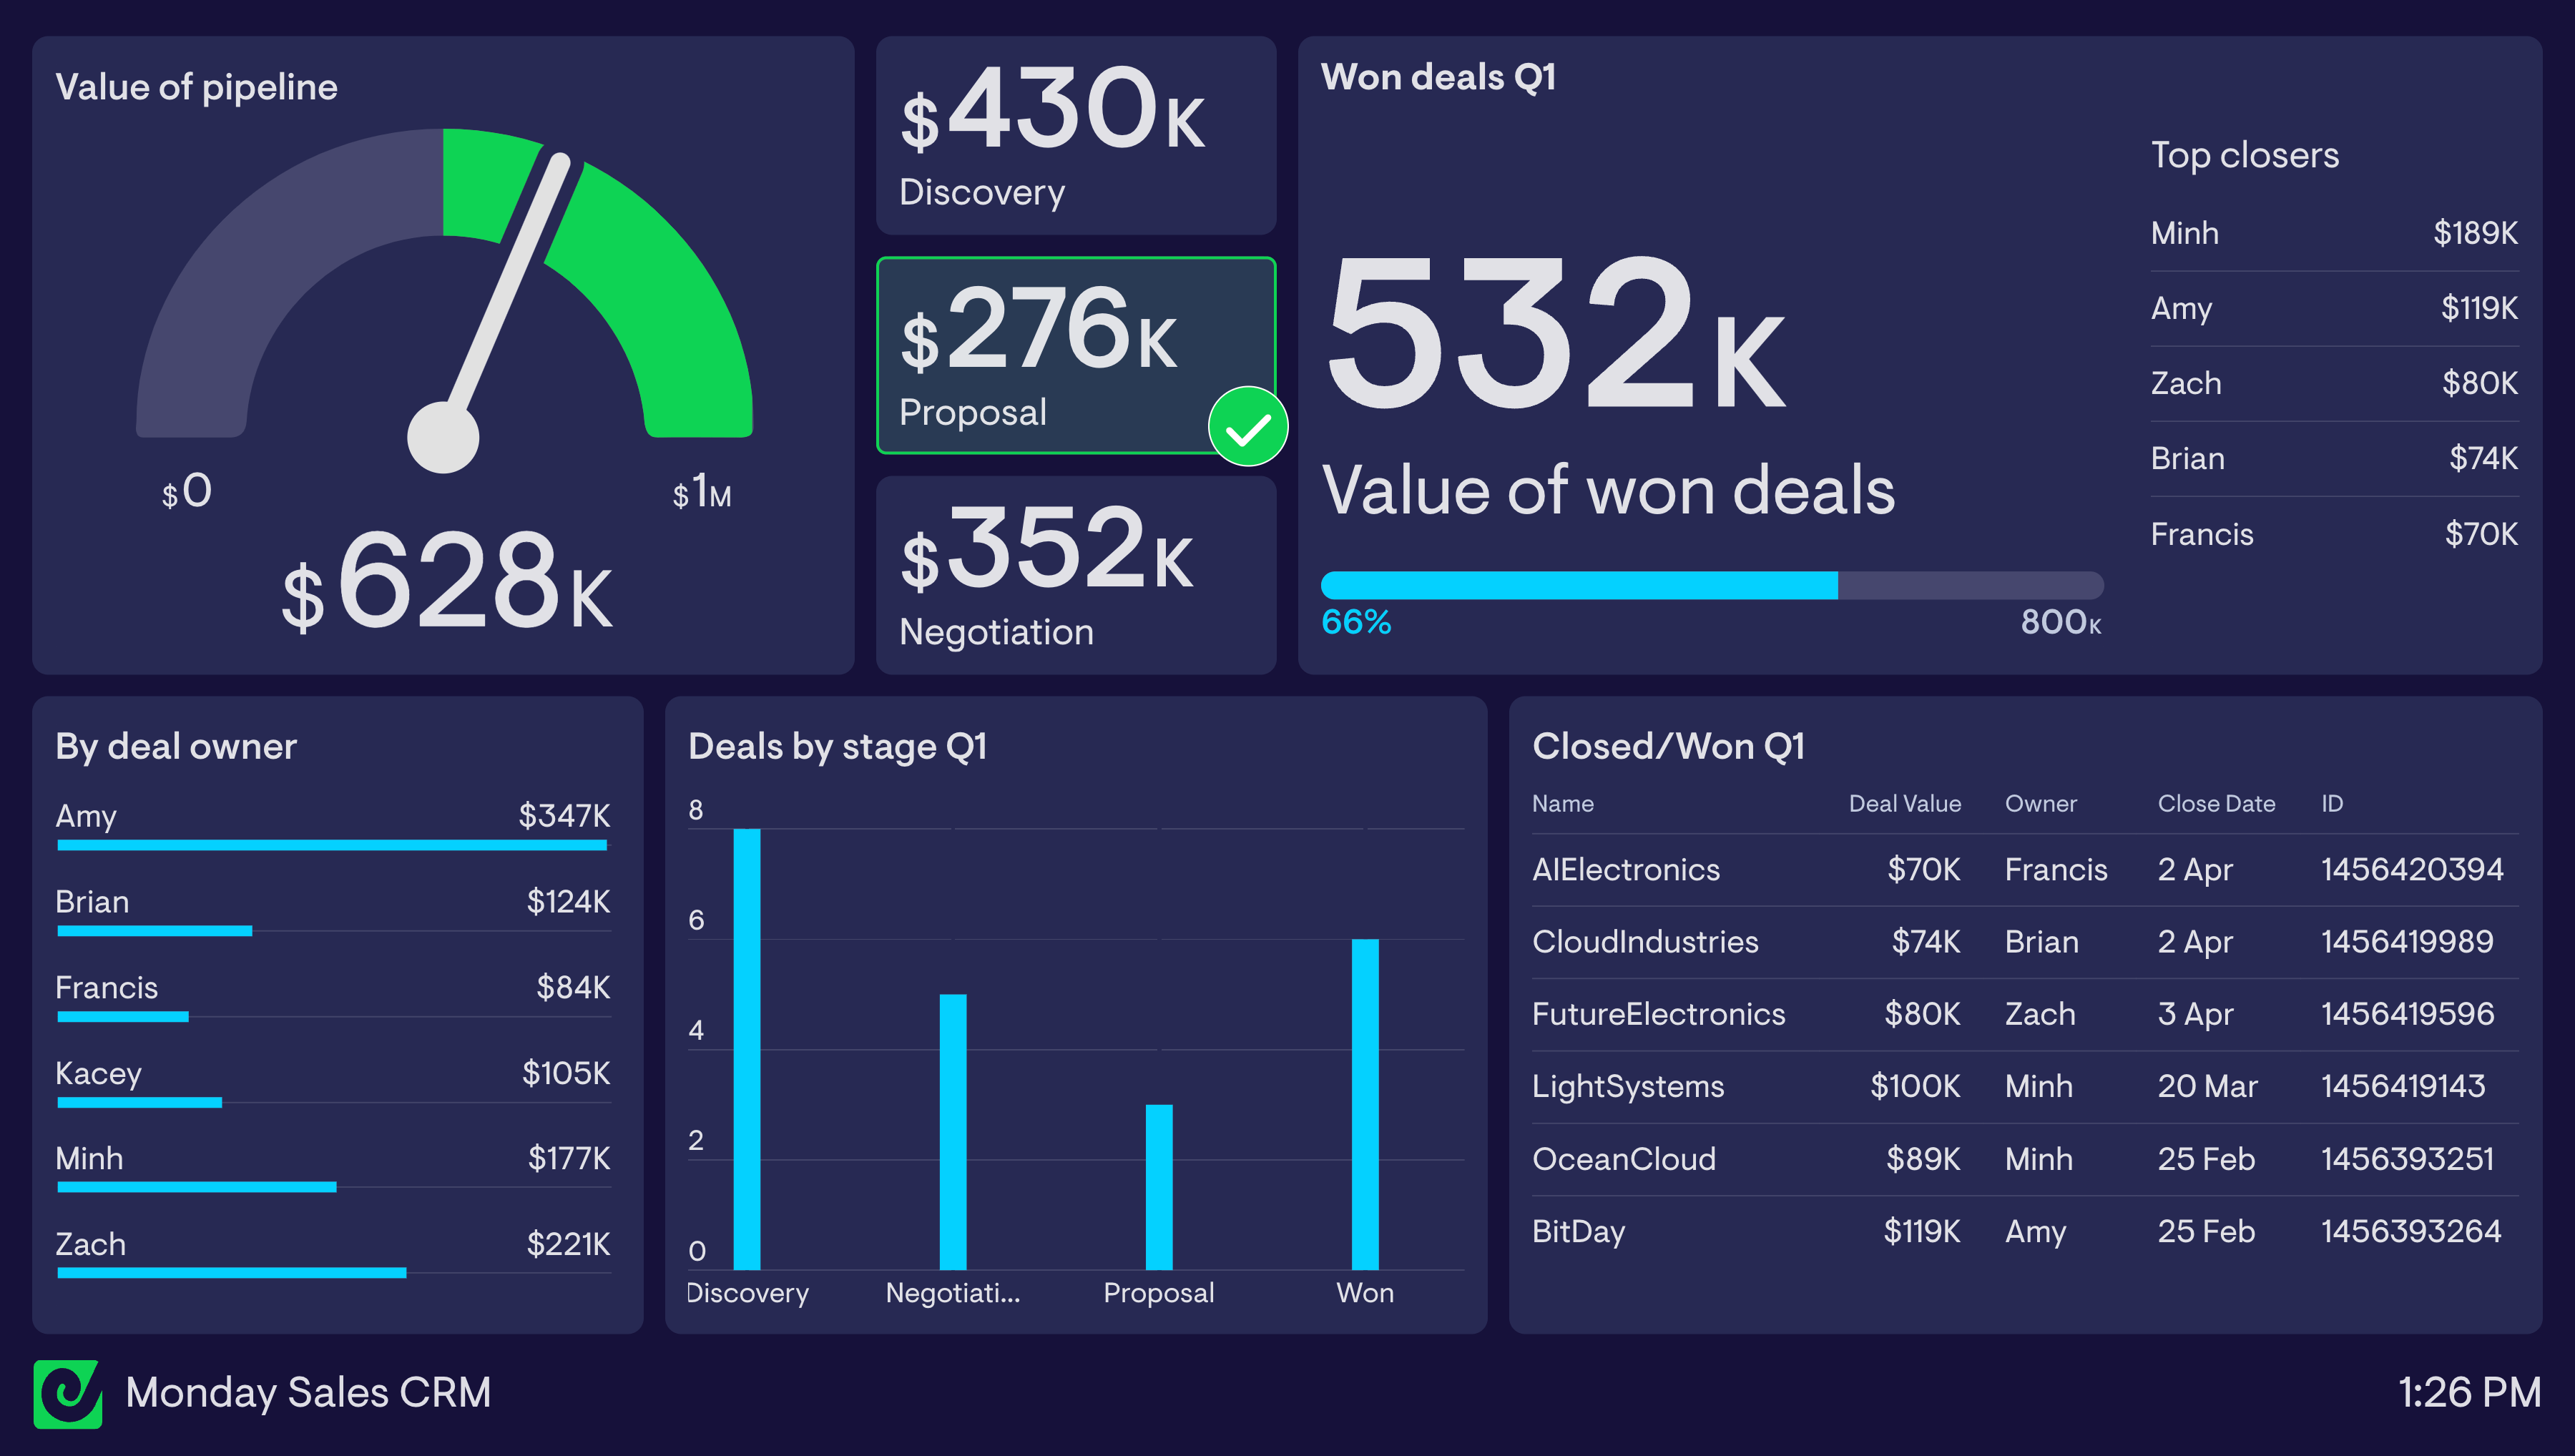Sort by Deal Value column header
Viewport: 2575px width, 1456px height.
[x=1904, y=804]
